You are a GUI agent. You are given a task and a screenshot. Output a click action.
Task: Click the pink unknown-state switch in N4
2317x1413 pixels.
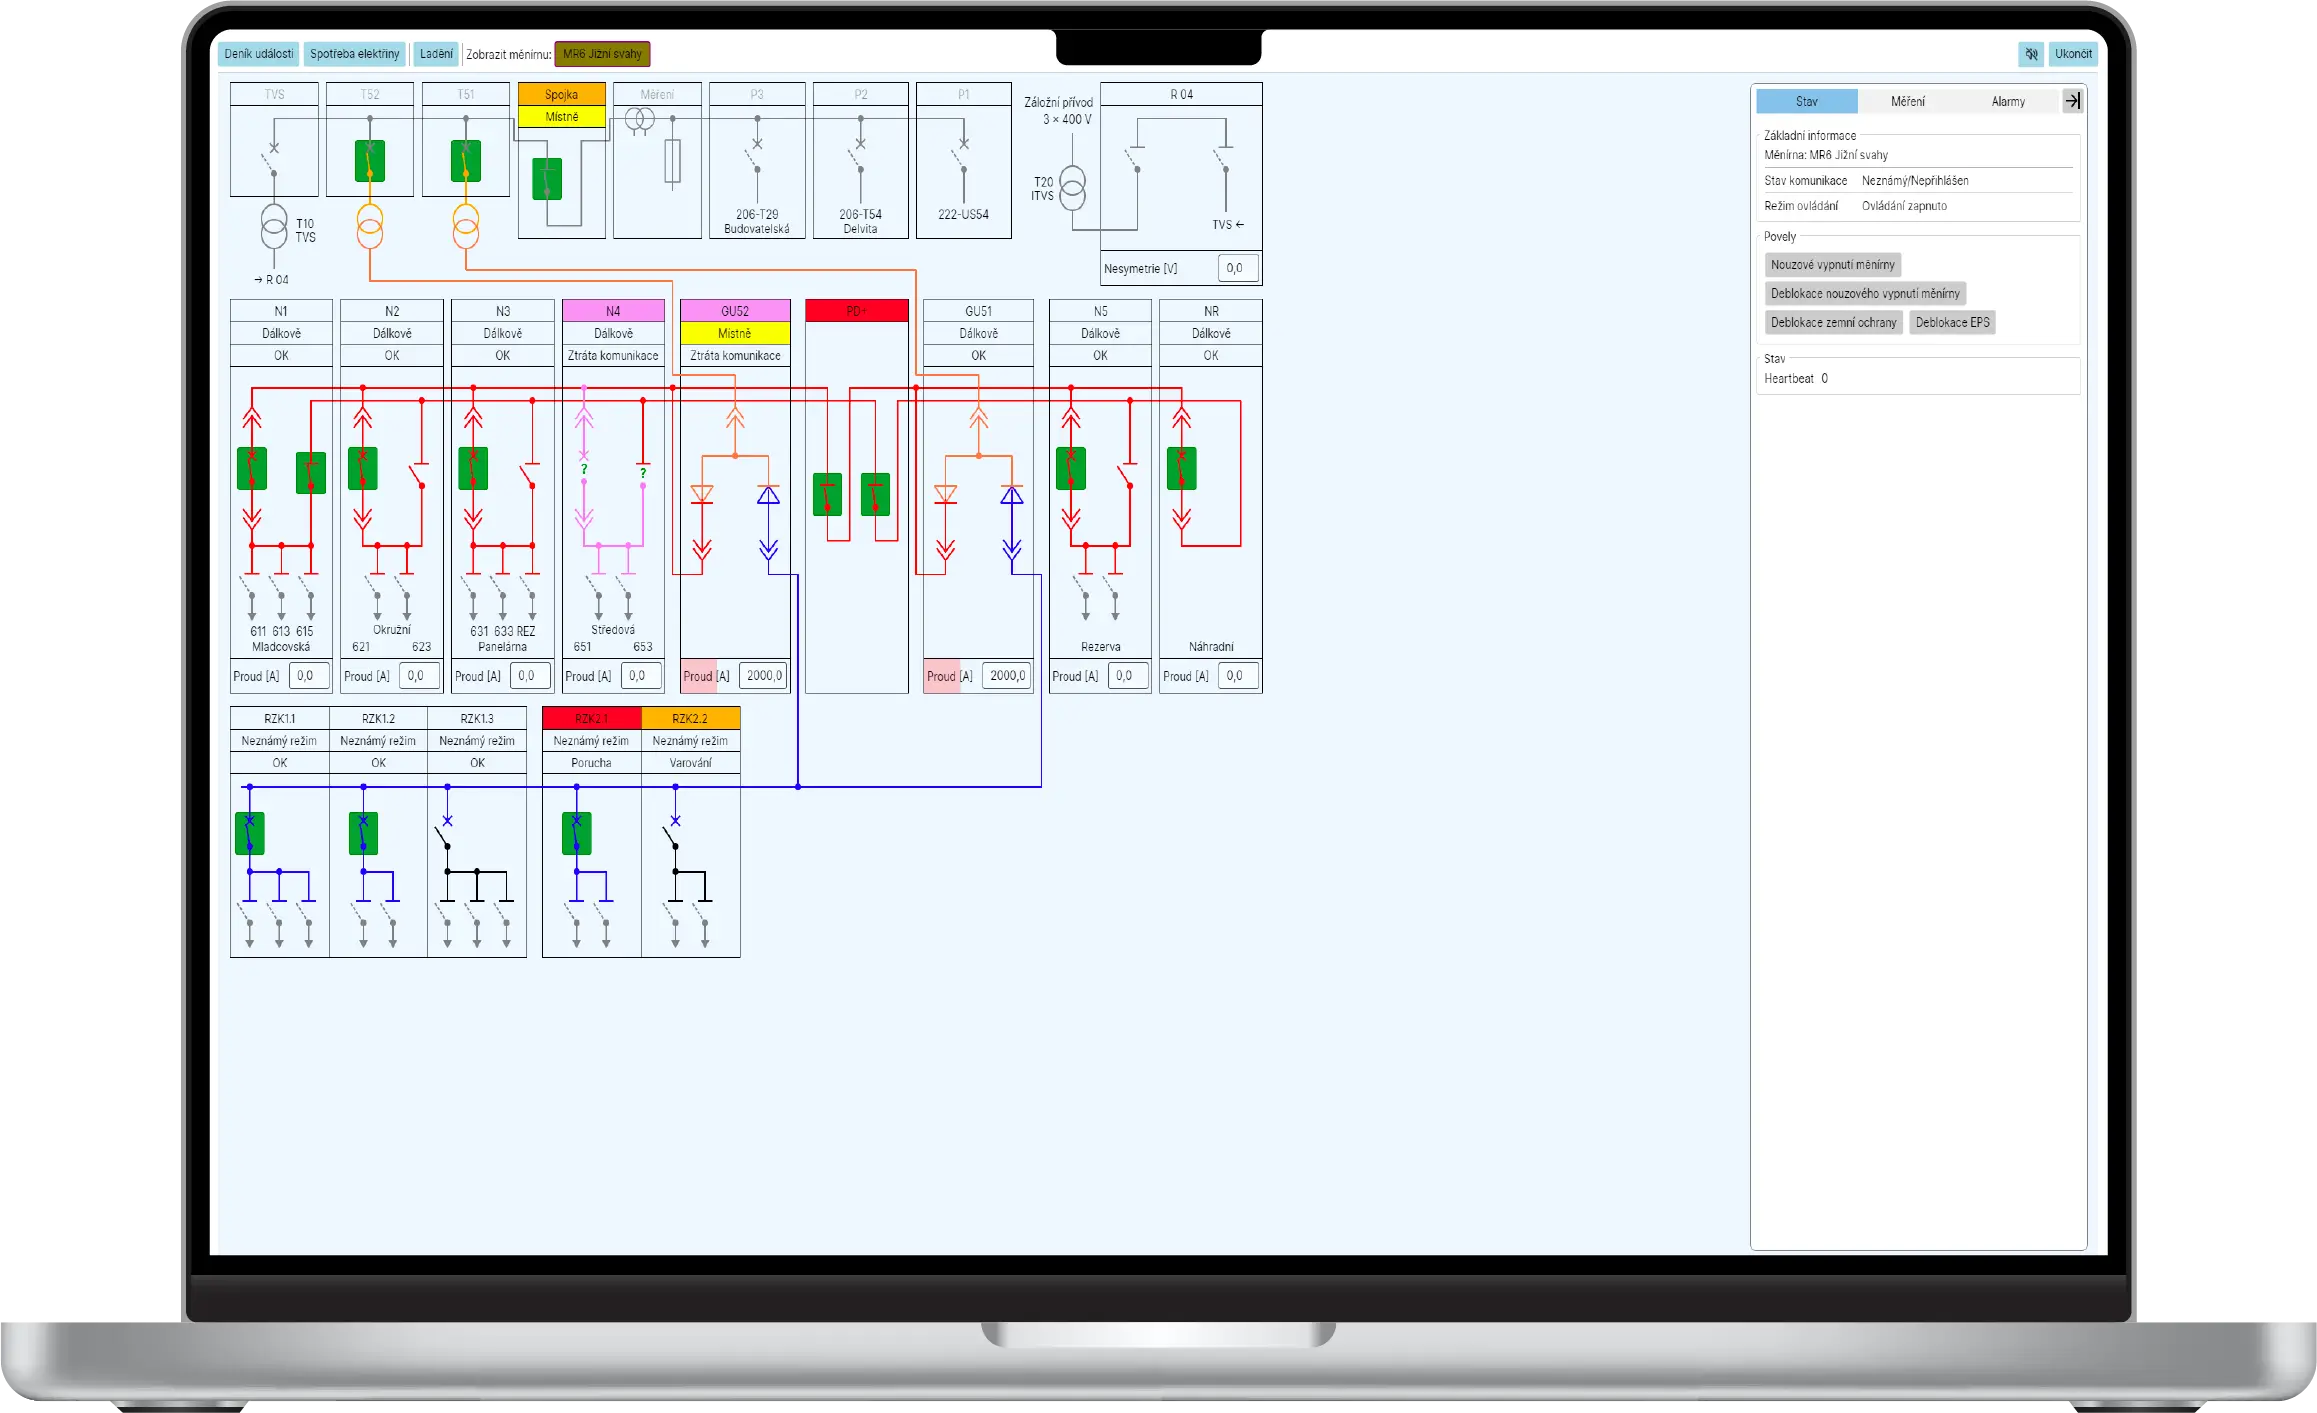pos(584,468)
